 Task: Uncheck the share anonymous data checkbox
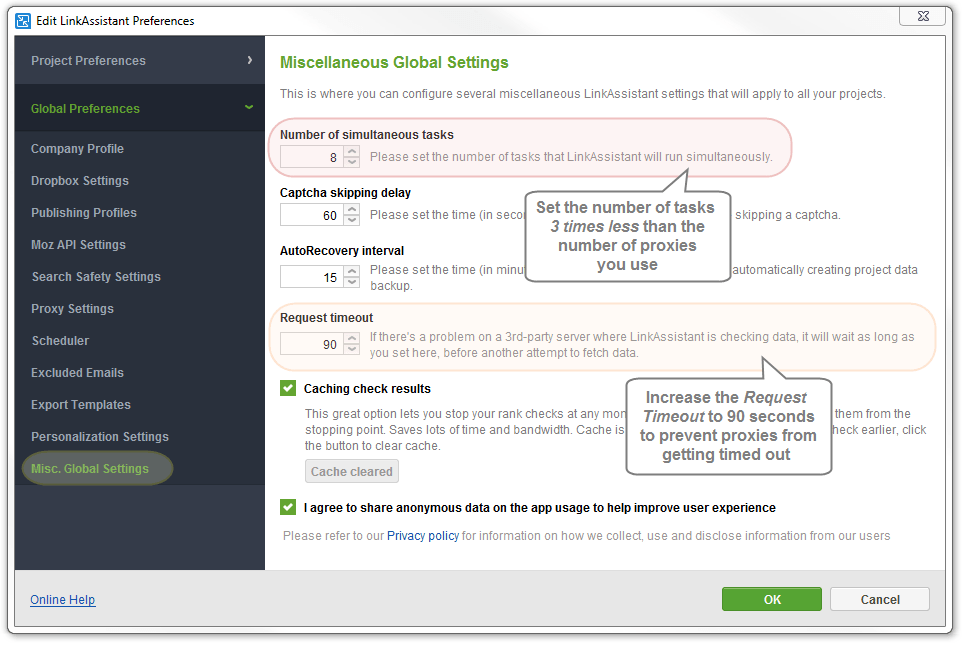[288, 507]
